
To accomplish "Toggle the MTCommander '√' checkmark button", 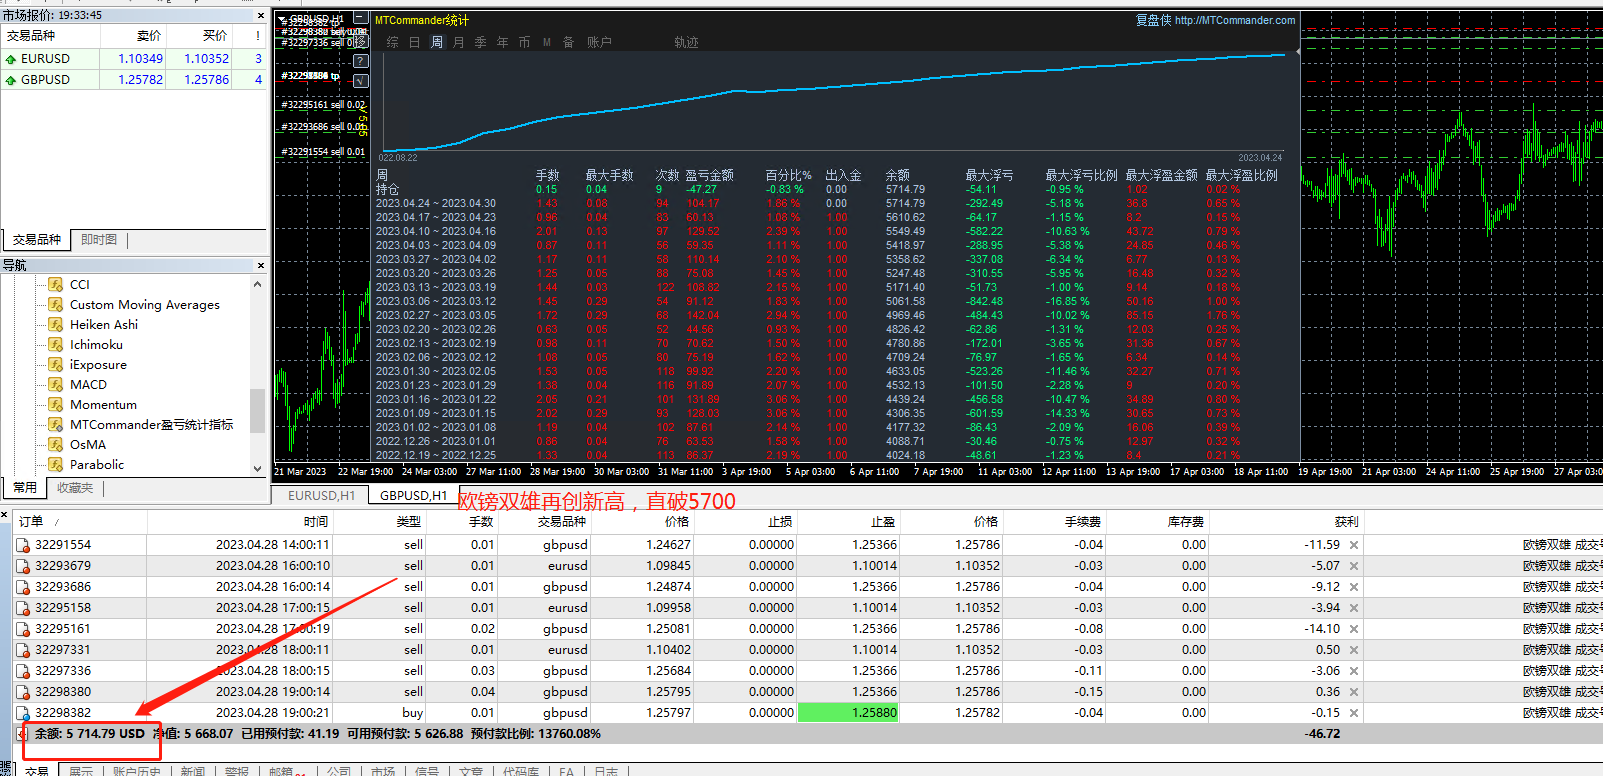I will [361, 81].
